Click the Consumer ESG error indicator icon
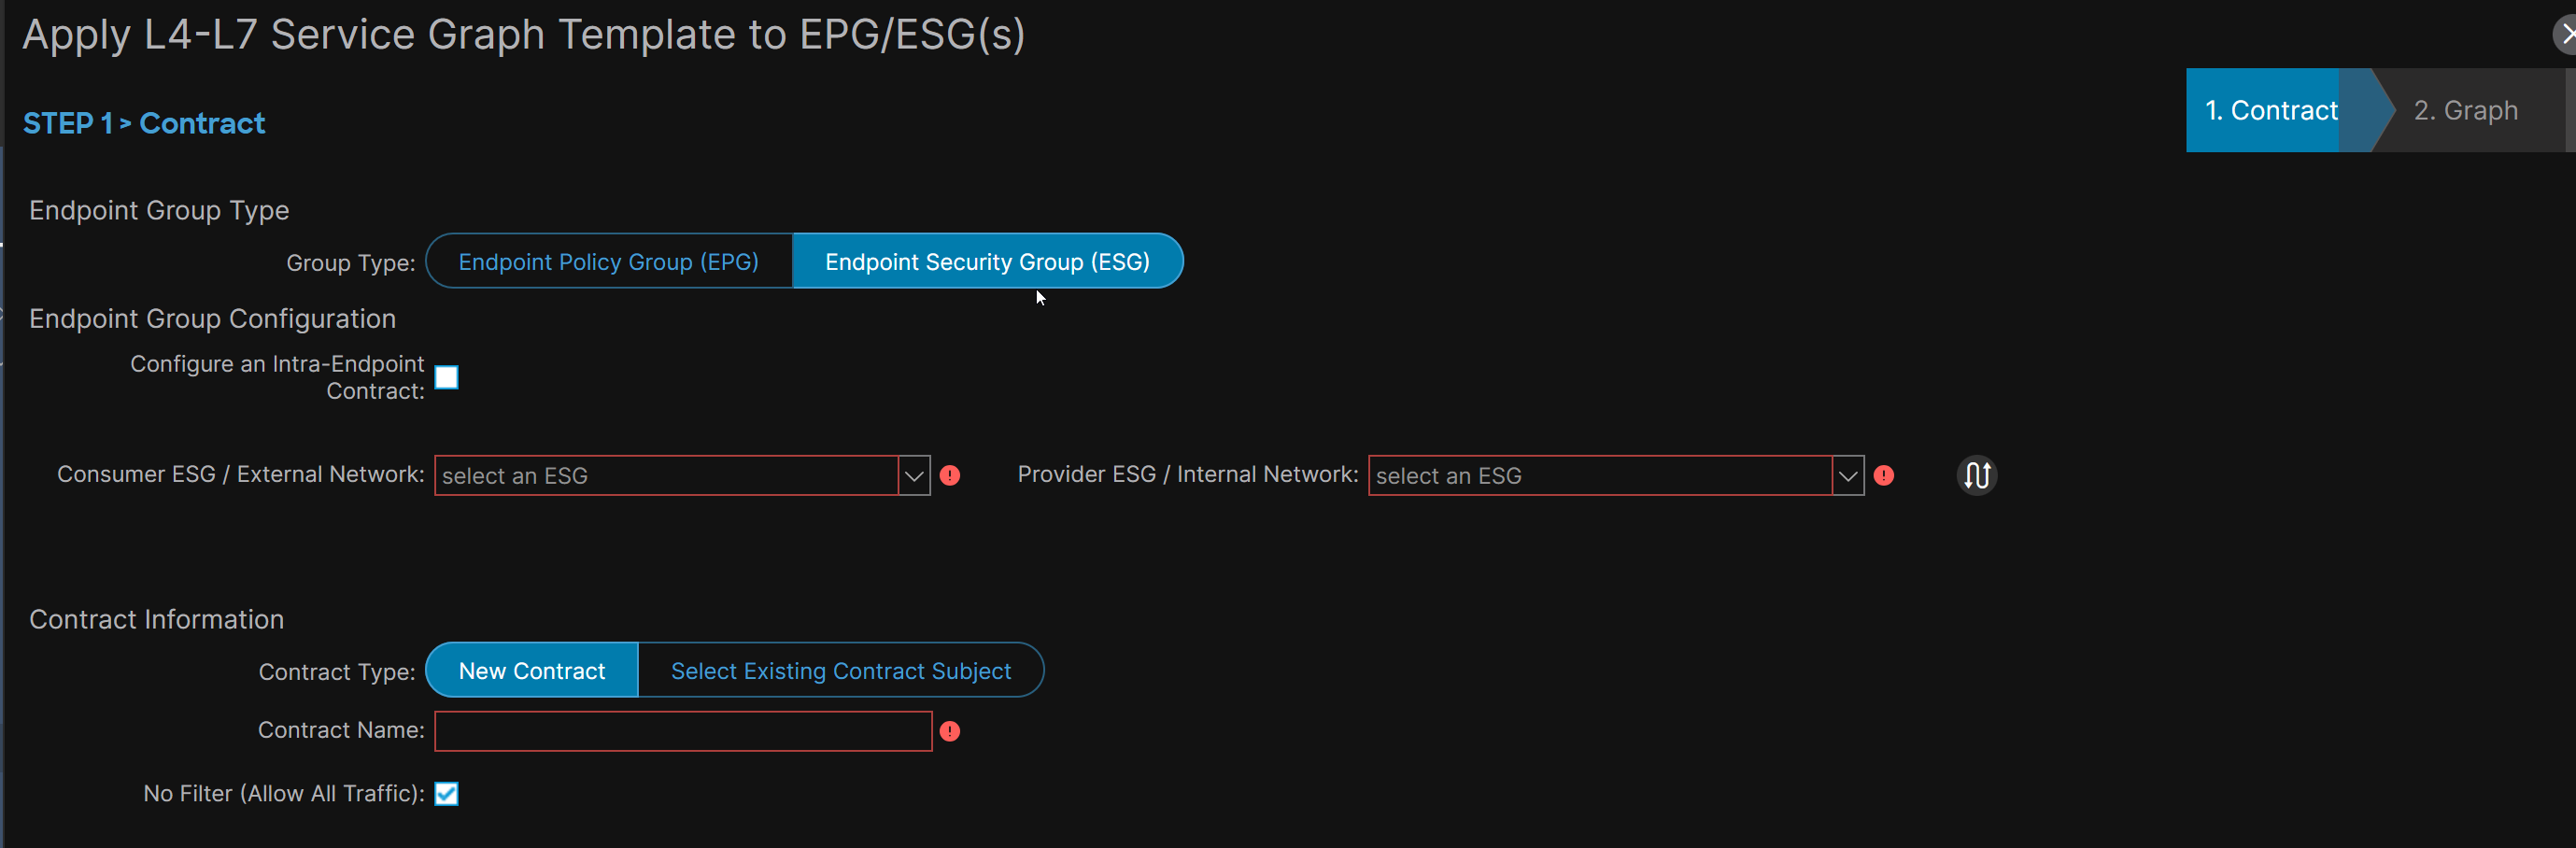 coord(950,476)
